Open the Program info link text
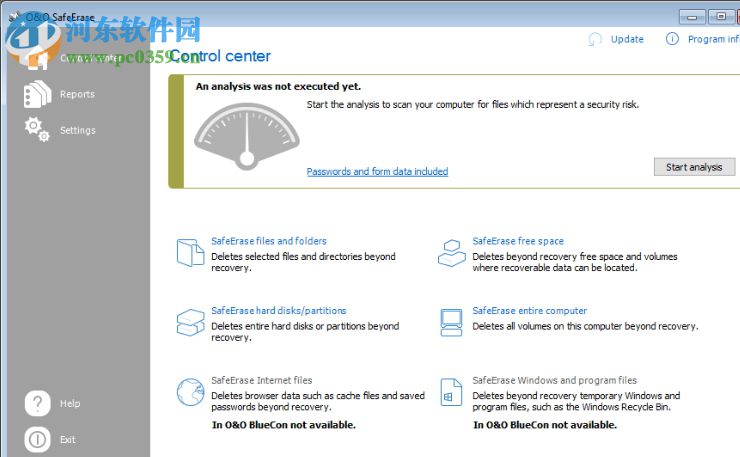 [714, 39]
